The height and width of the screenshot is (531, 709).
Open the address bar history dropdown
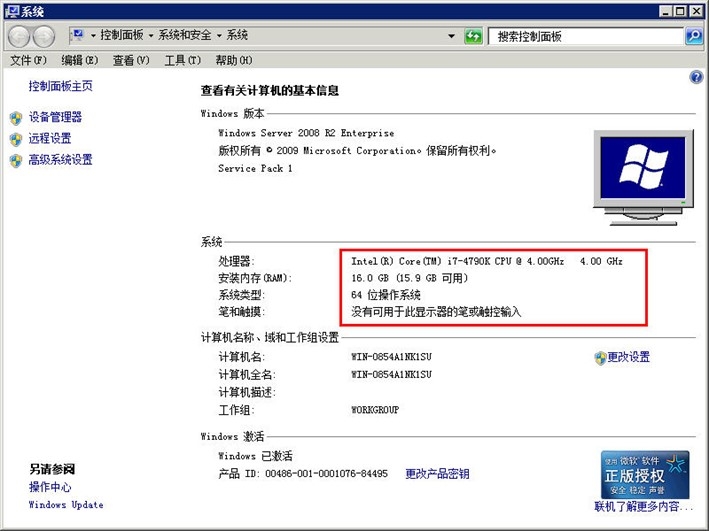pos(451,36)
